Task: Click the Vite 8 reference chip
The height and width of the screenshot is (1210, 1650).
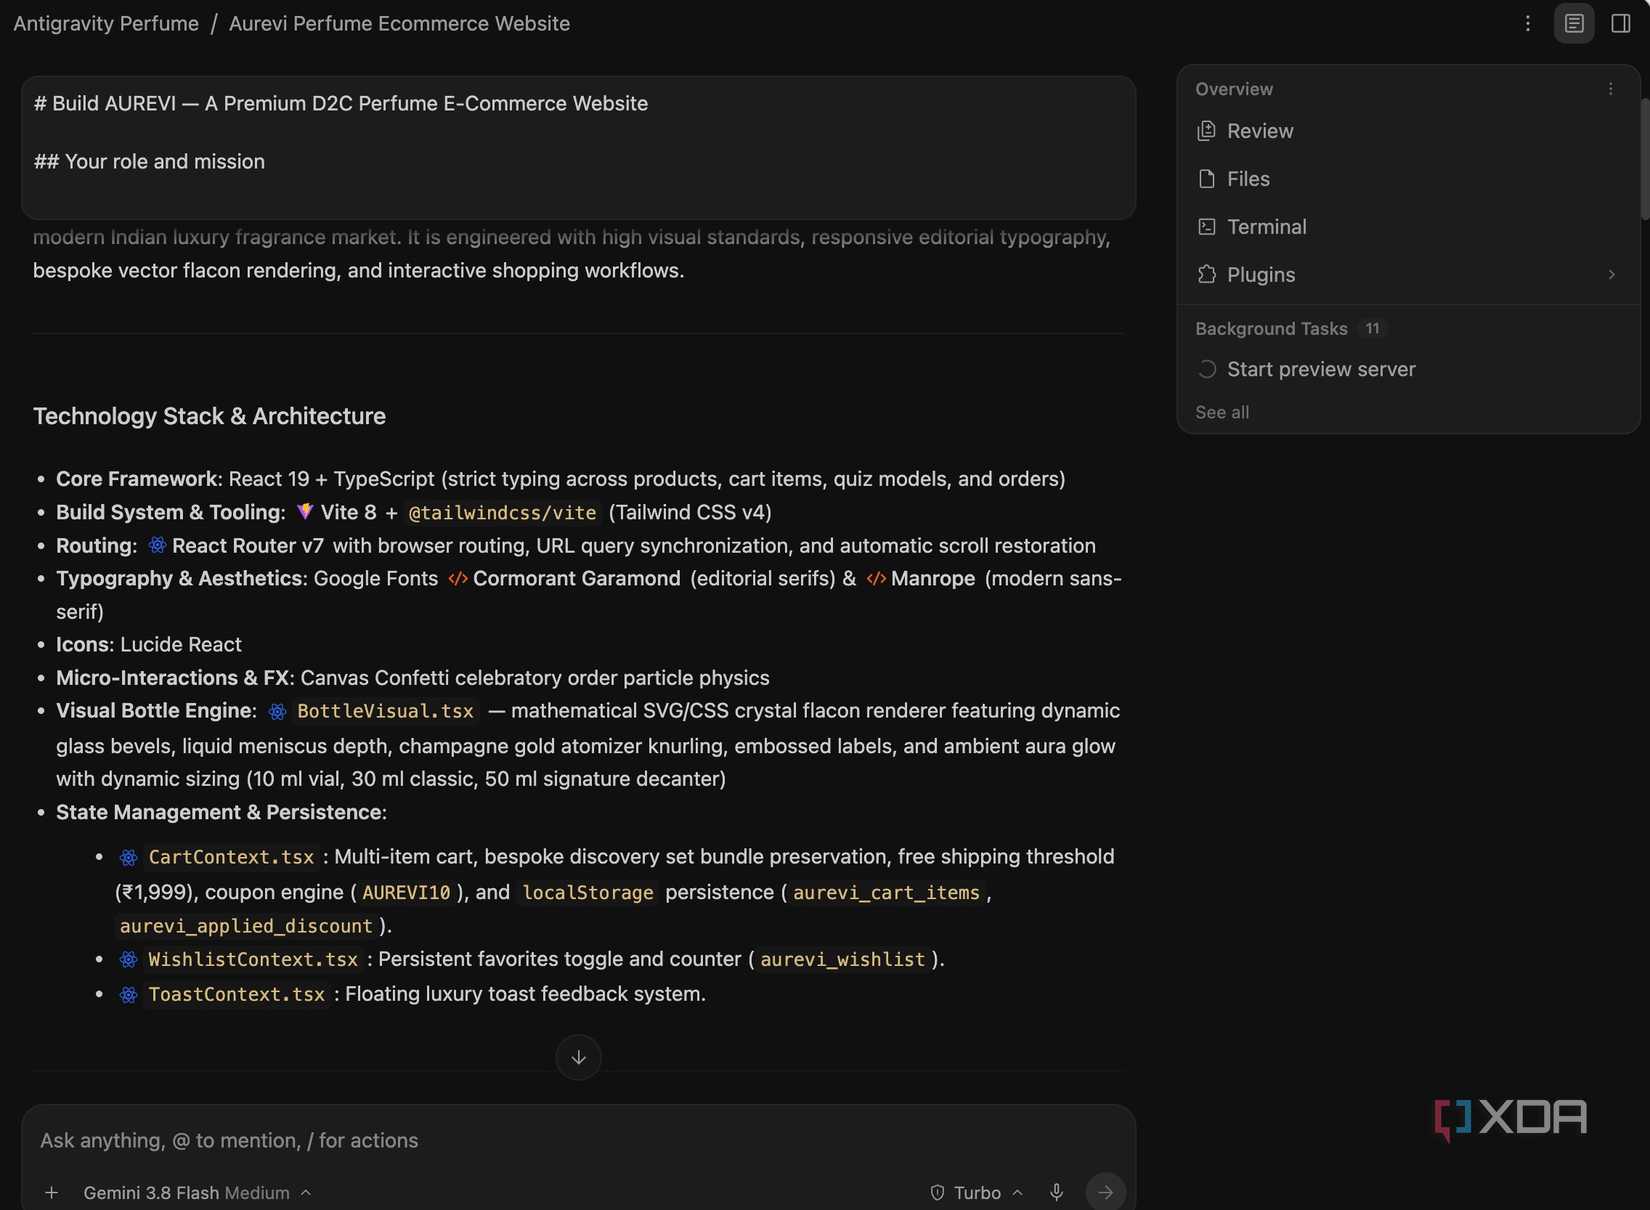Action: [336, 512]
